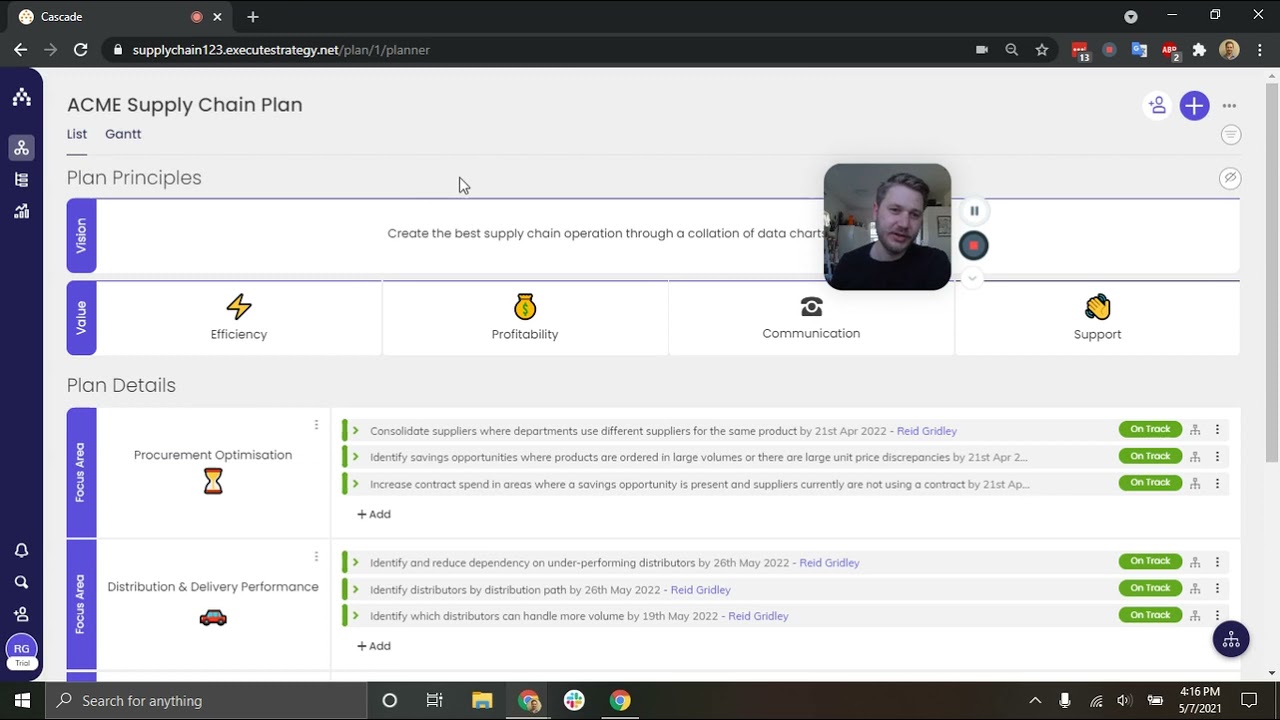Open hierarchy icon for under-performing distributors goal
The height and width of the screenshot is (720, 1280).
click(x=1195, y=562)
